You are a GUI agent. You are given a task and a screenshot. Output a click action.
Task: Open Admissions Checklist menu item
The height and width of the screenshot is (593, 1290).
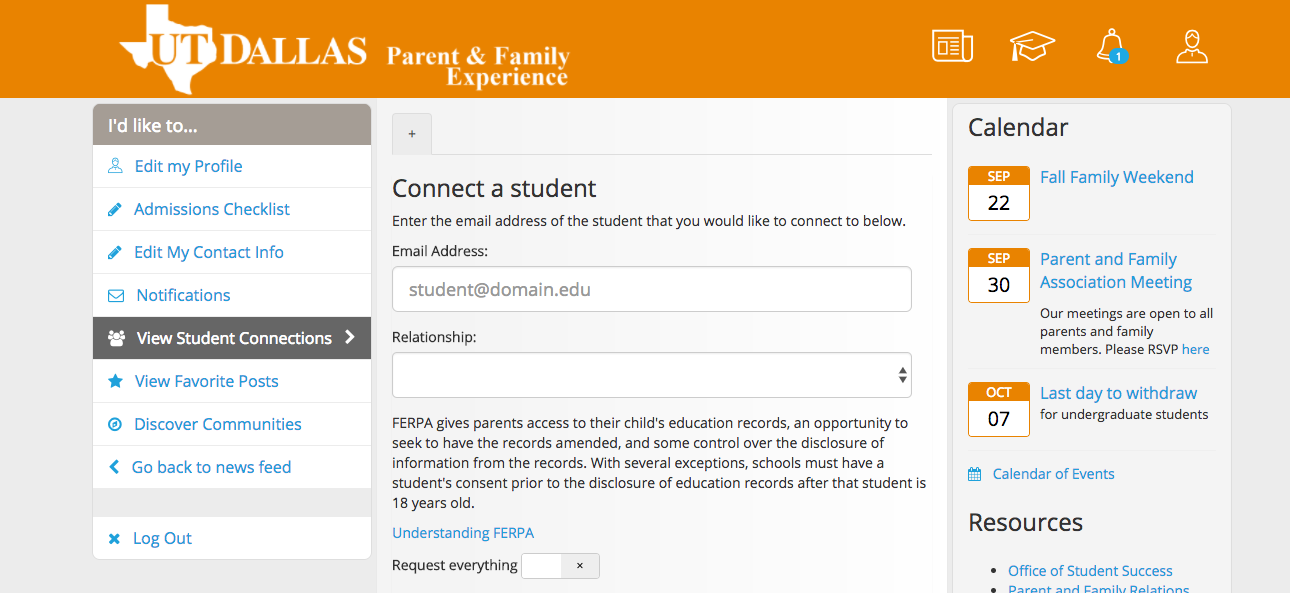click(x=232, y=209)
